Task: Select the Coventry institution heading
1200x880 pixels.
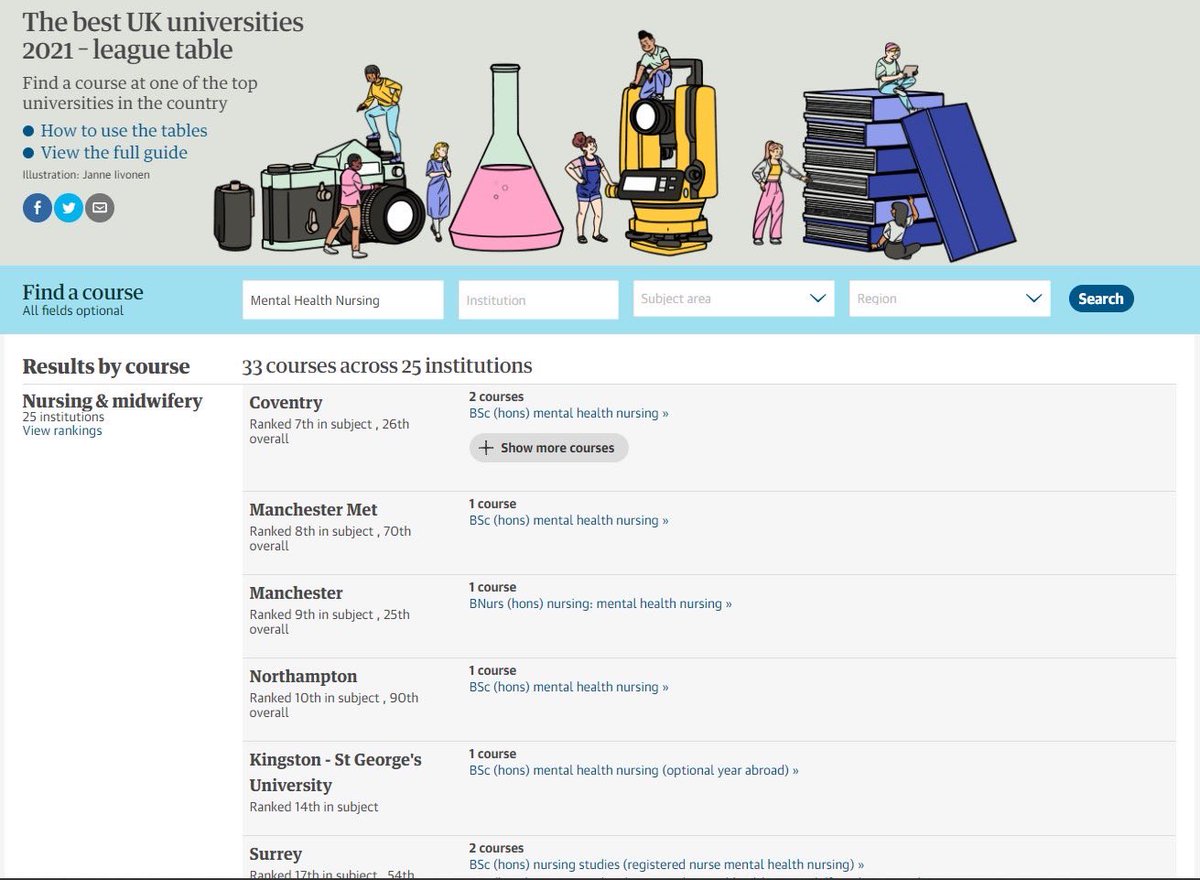Action: click(286, 402)
